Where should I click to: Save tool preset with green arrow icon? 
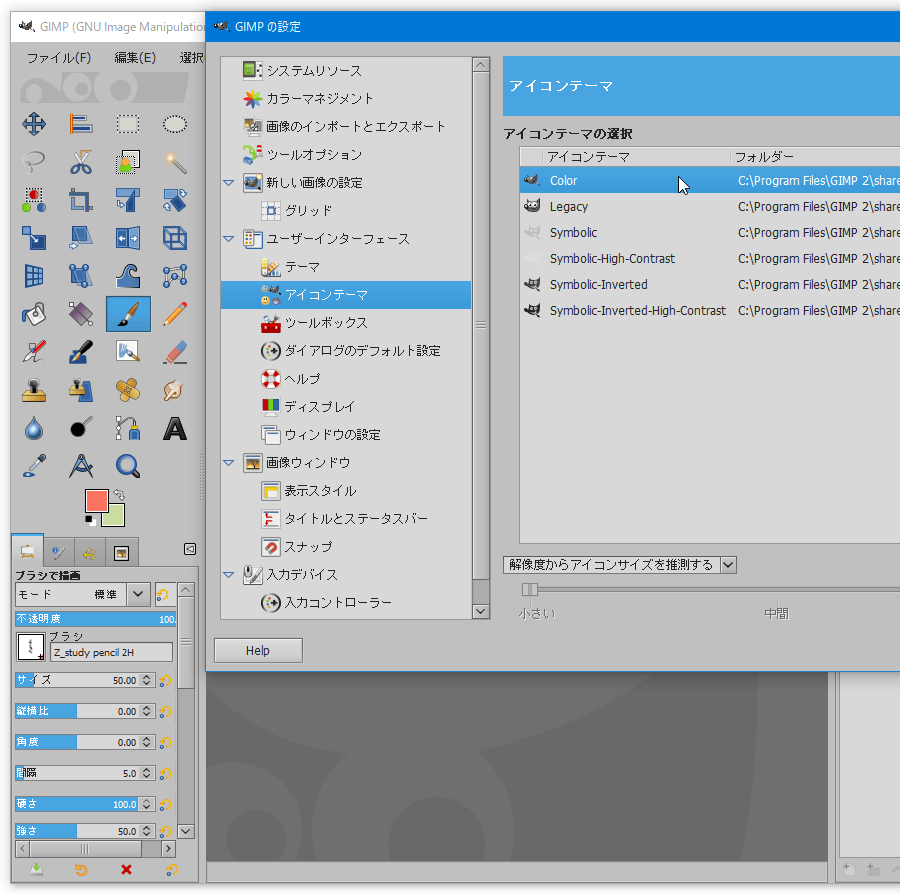pyautogui.click(x=36, y=870)
